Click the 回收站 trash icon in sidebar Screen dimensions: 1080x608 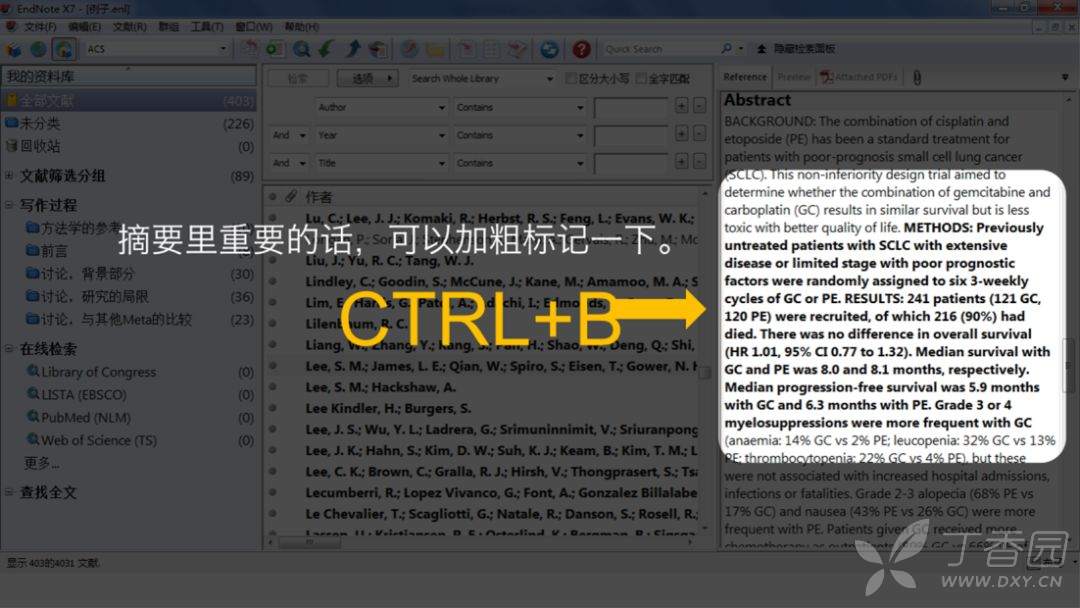11,146
